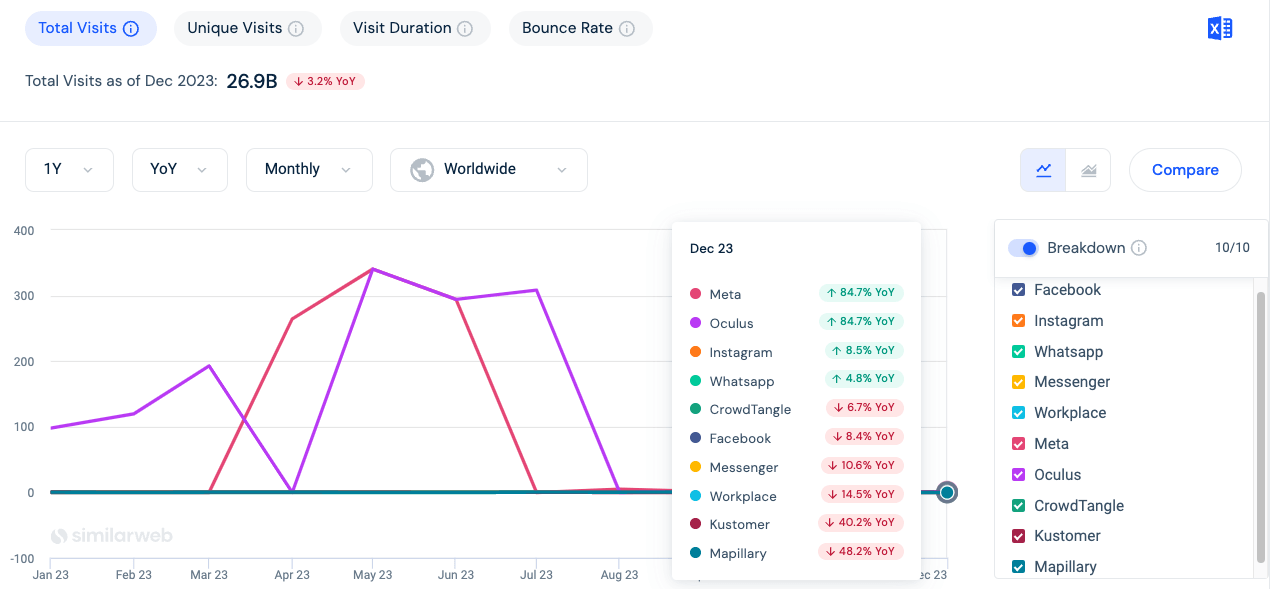
Task: Open the YoY comparison selector
Action: 179,170
